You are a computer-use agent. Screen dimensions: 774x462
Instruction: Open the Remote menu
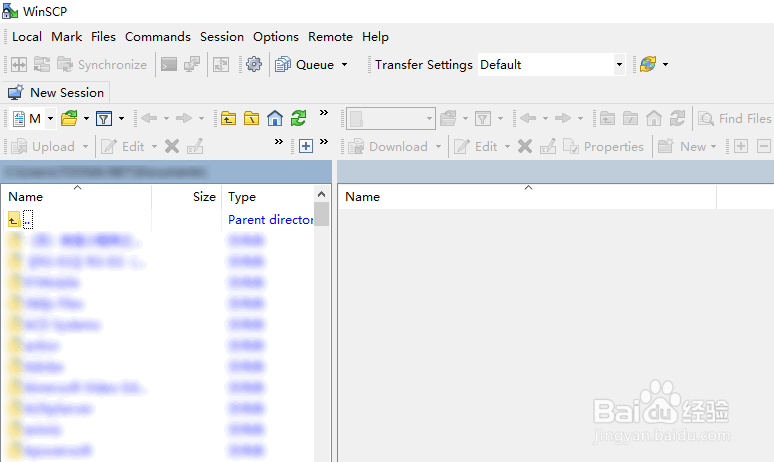pos(330,37)
